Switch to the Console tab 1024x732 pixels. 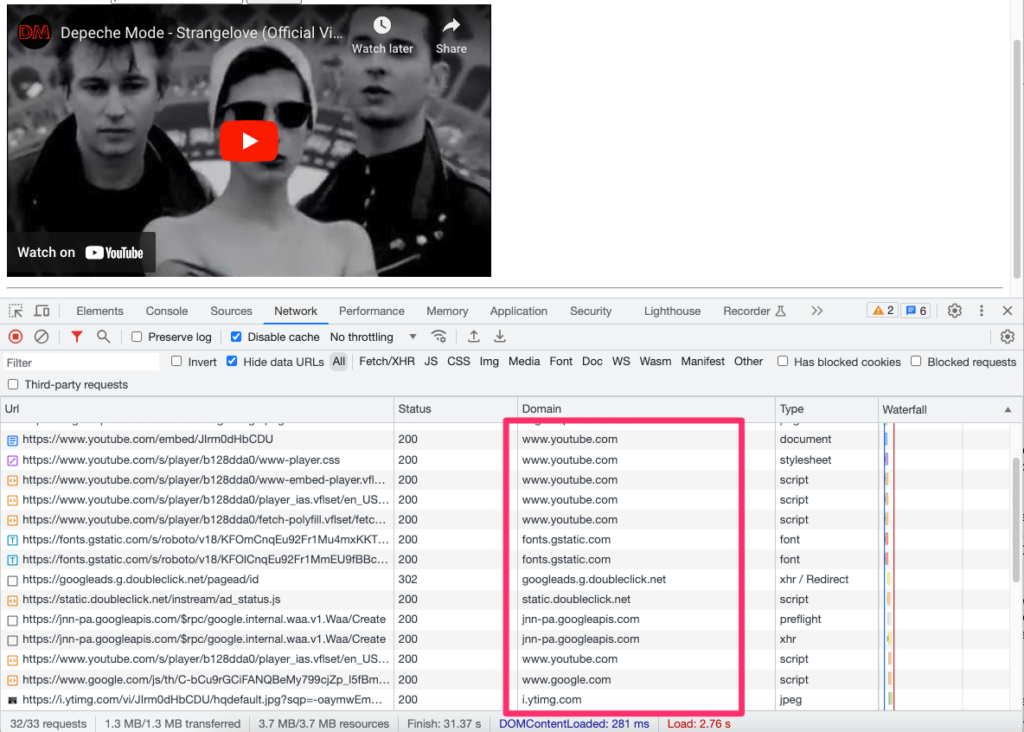(x=167, y=311)
